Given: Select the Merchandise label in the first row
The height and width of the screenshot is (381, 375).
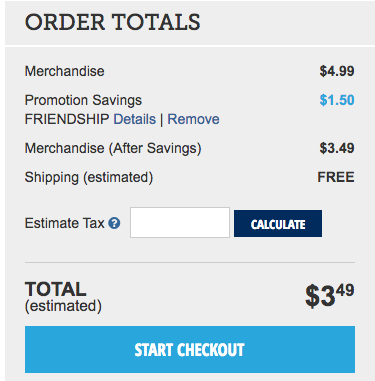Looking at the screenshot, I should tap(65, 71).
